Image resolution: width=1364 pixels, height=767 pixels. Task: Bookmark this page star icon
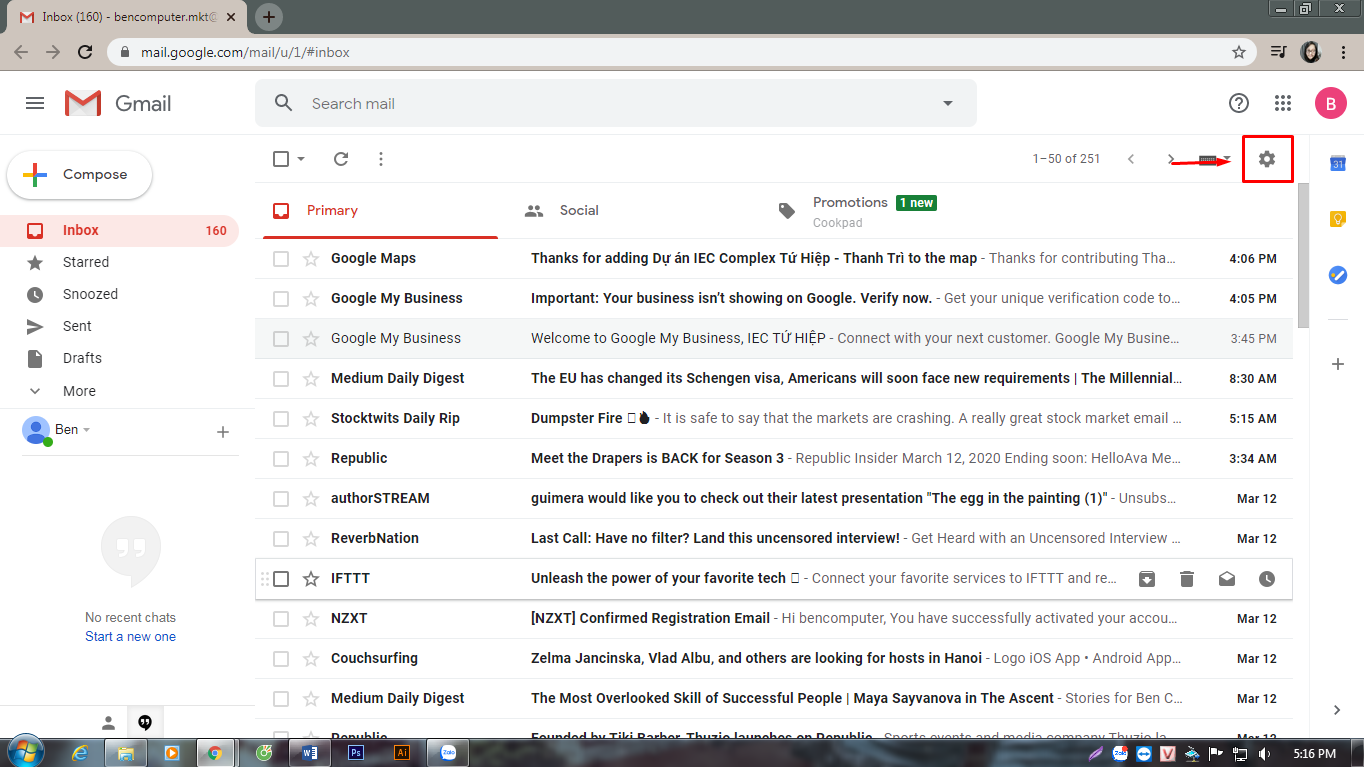pos(1239,52)
